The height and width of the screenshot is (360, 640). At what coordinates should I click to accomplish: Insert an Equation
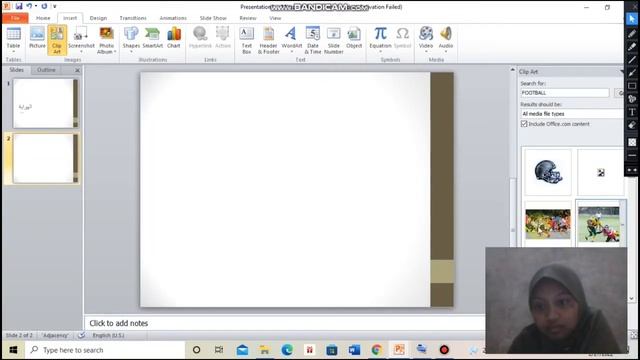click(380, 40)
